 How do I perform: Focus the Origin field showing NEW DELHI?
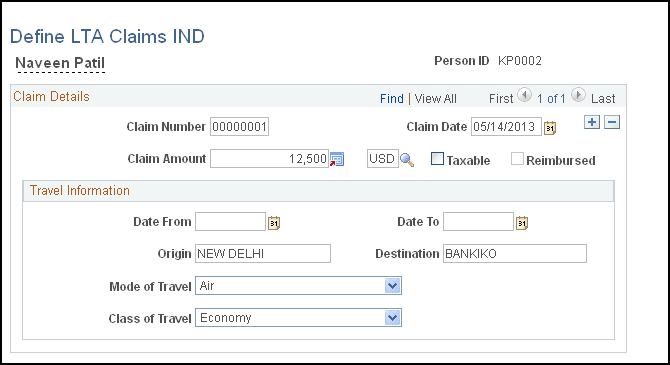[263, 253]
